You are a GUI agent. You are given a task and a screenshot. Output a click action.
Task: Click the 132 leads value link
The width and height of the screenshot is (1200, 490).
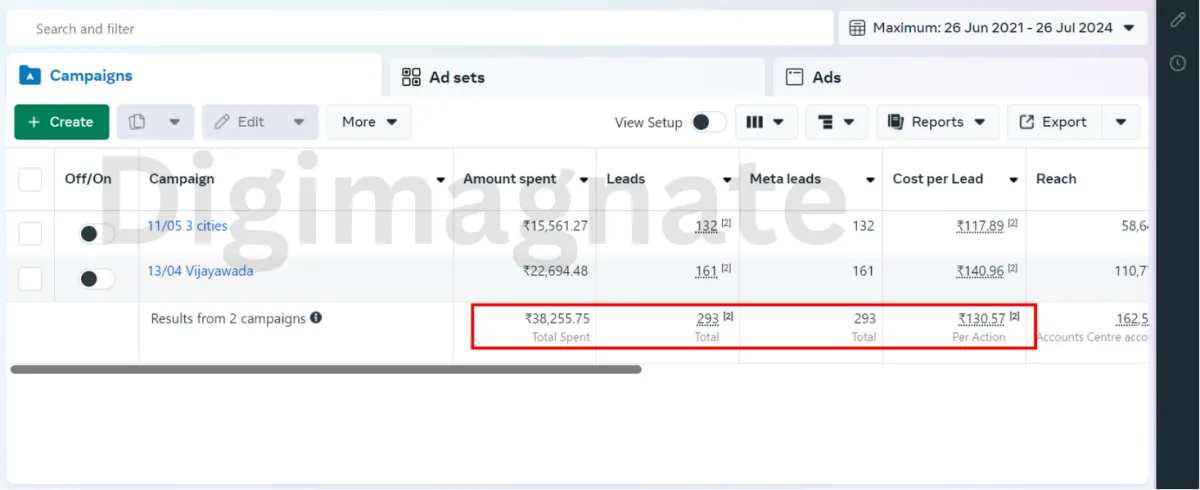[x=706, y=226]
